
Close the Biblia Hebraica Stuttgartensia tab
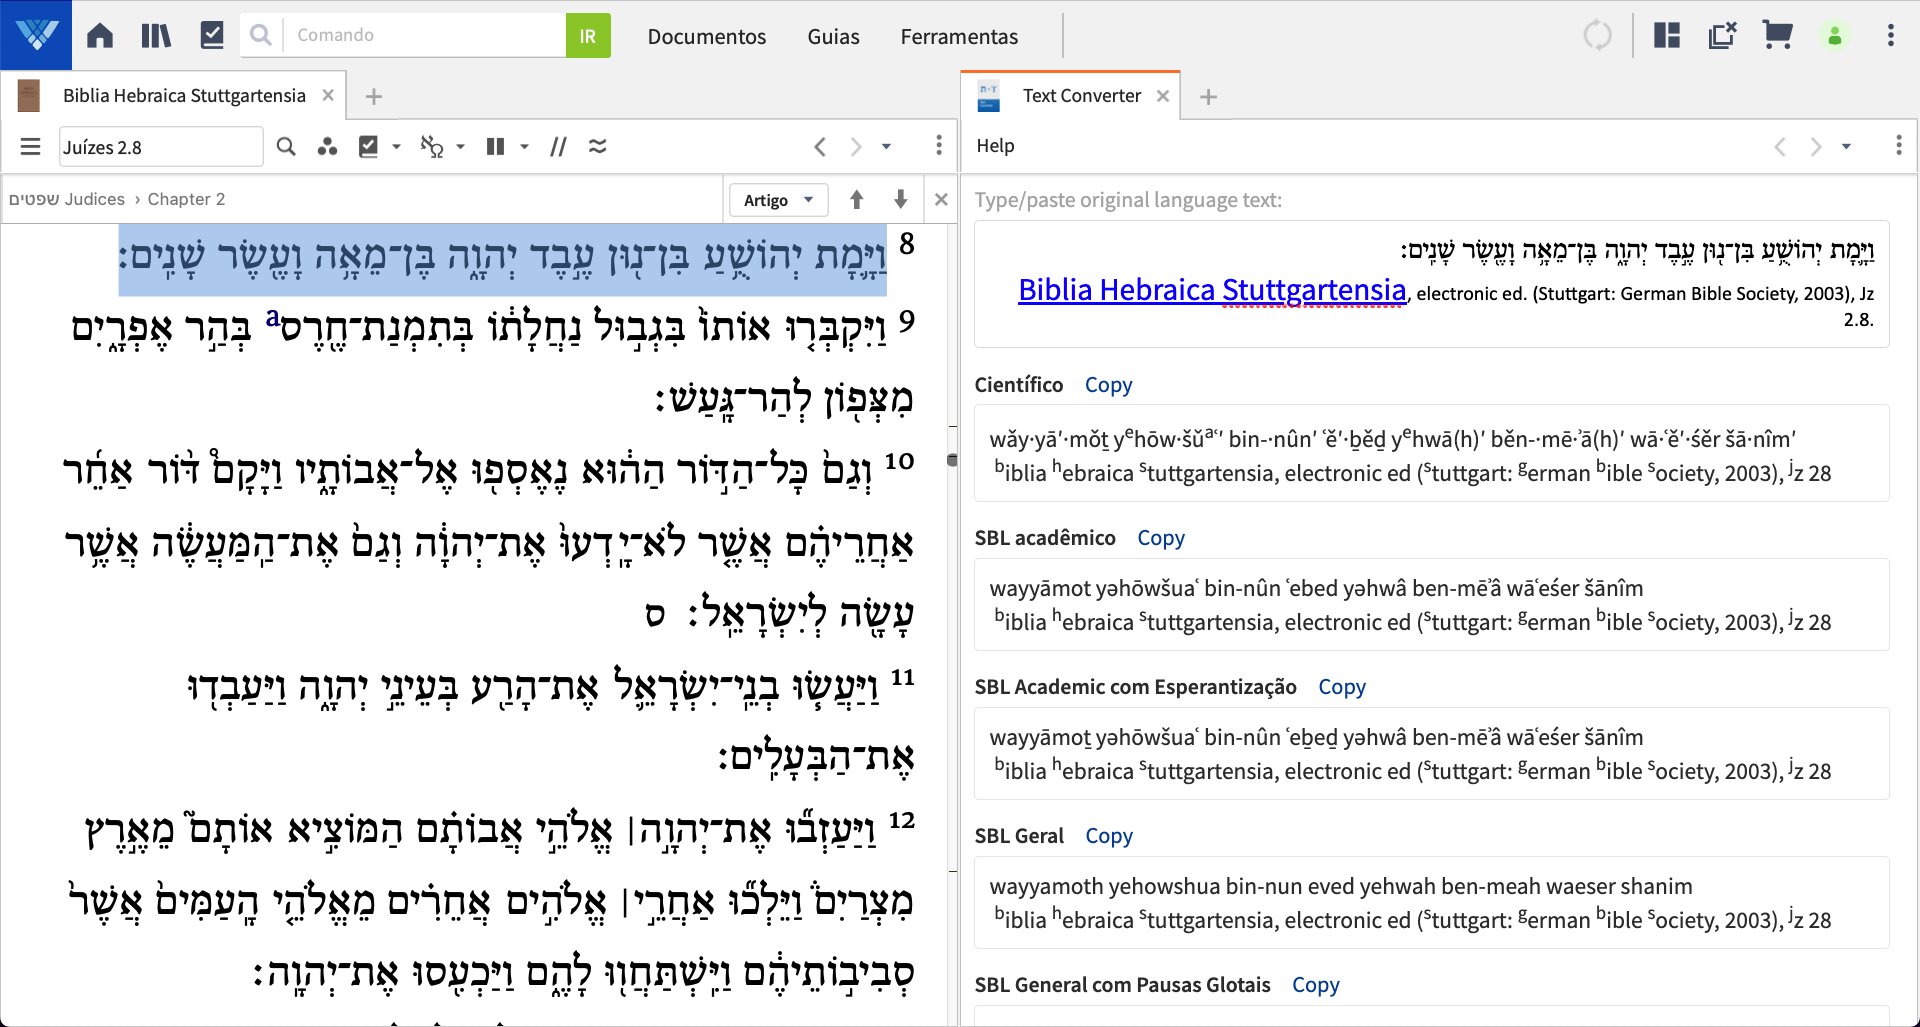pos(328,96)
